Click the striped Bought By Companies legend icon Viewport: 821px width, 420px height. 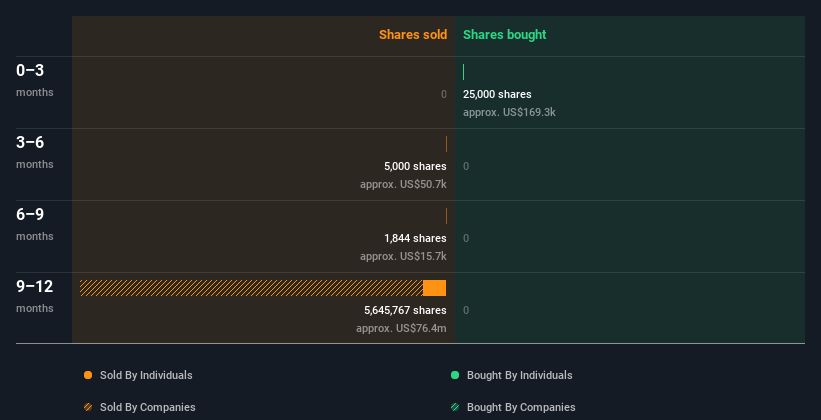click(455, 407)
